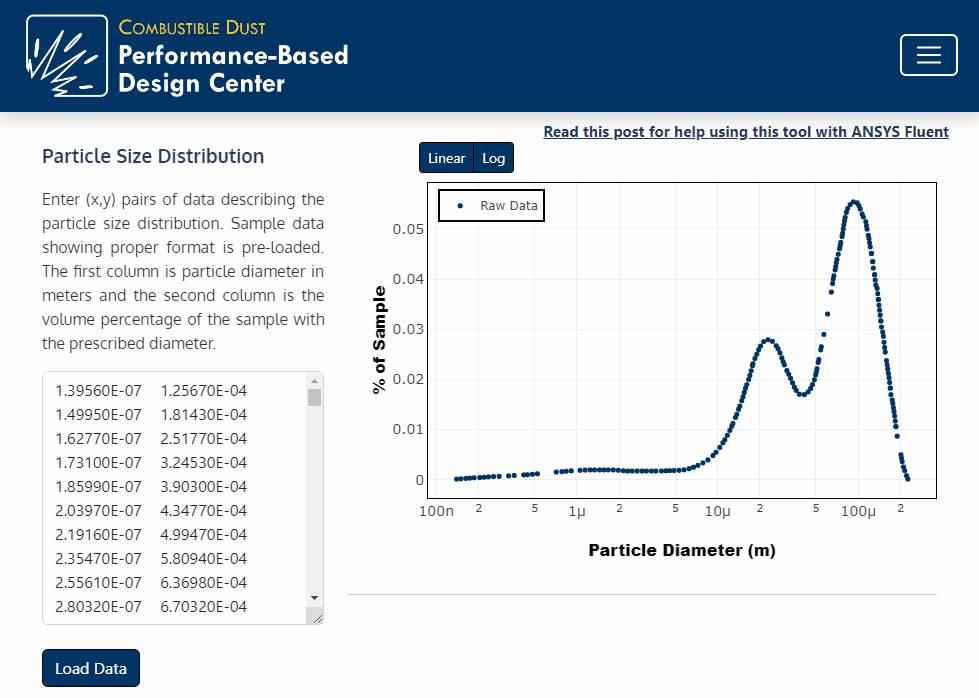Click value 4.34770E-04 in data
The image size is (979, 698).
(x=204, y=511)
